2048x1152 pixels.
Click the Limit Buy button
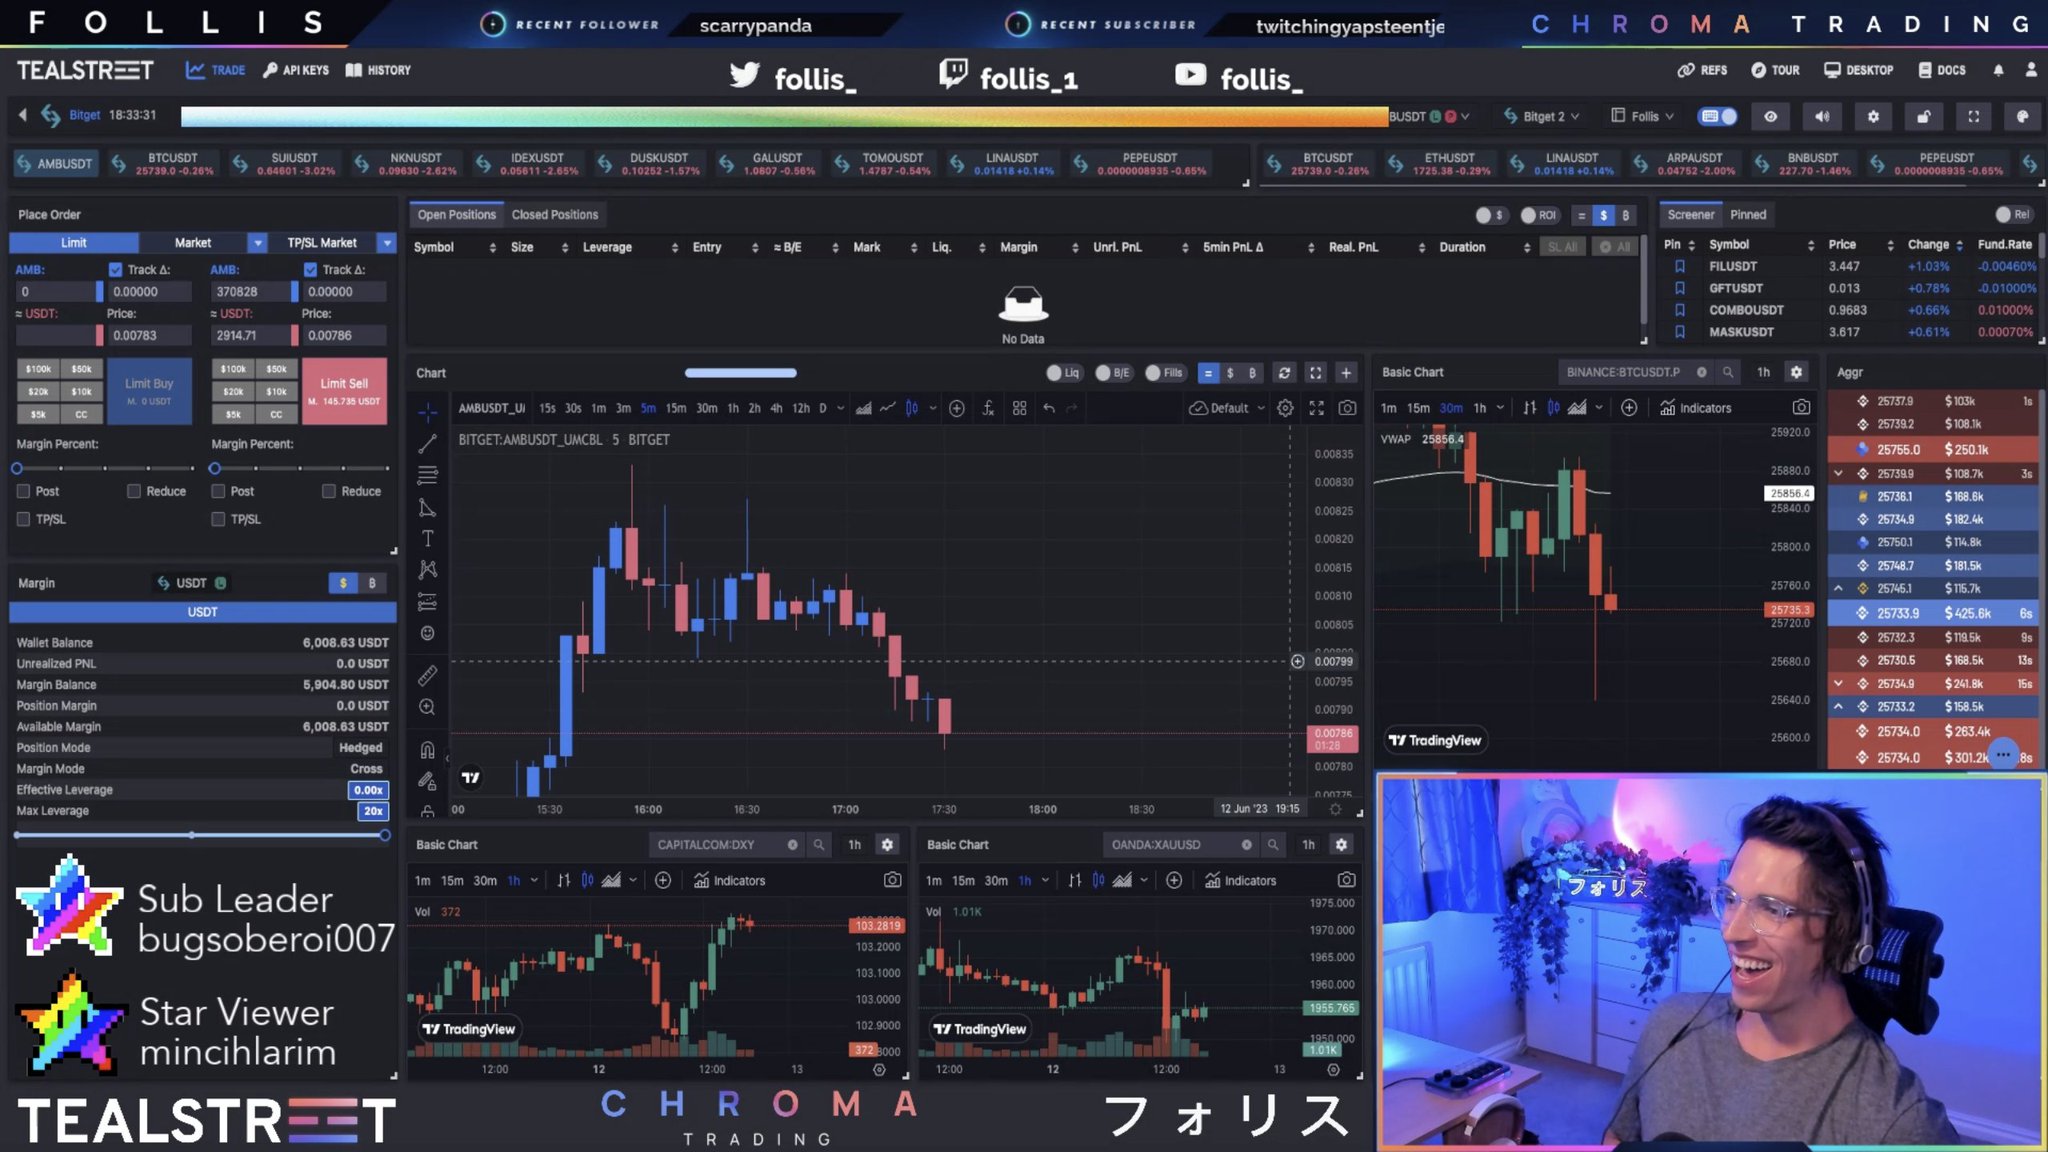click(149, 391)
